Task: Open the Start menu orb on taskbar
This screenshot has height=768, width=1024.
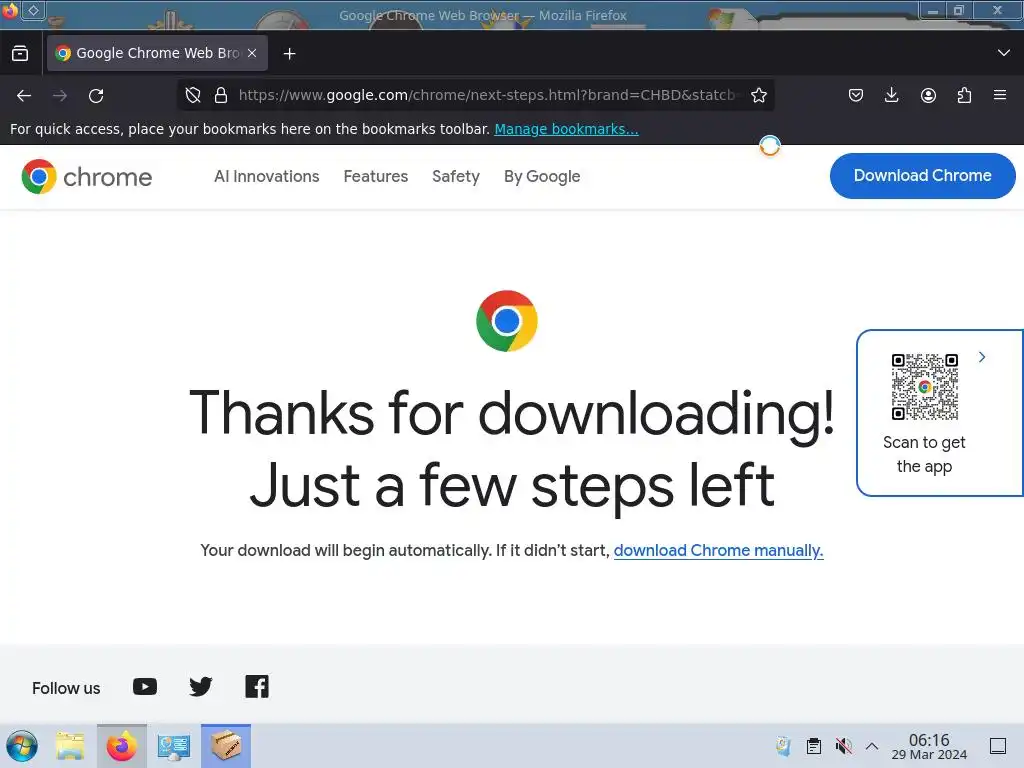Action: (x=22, y=746)
